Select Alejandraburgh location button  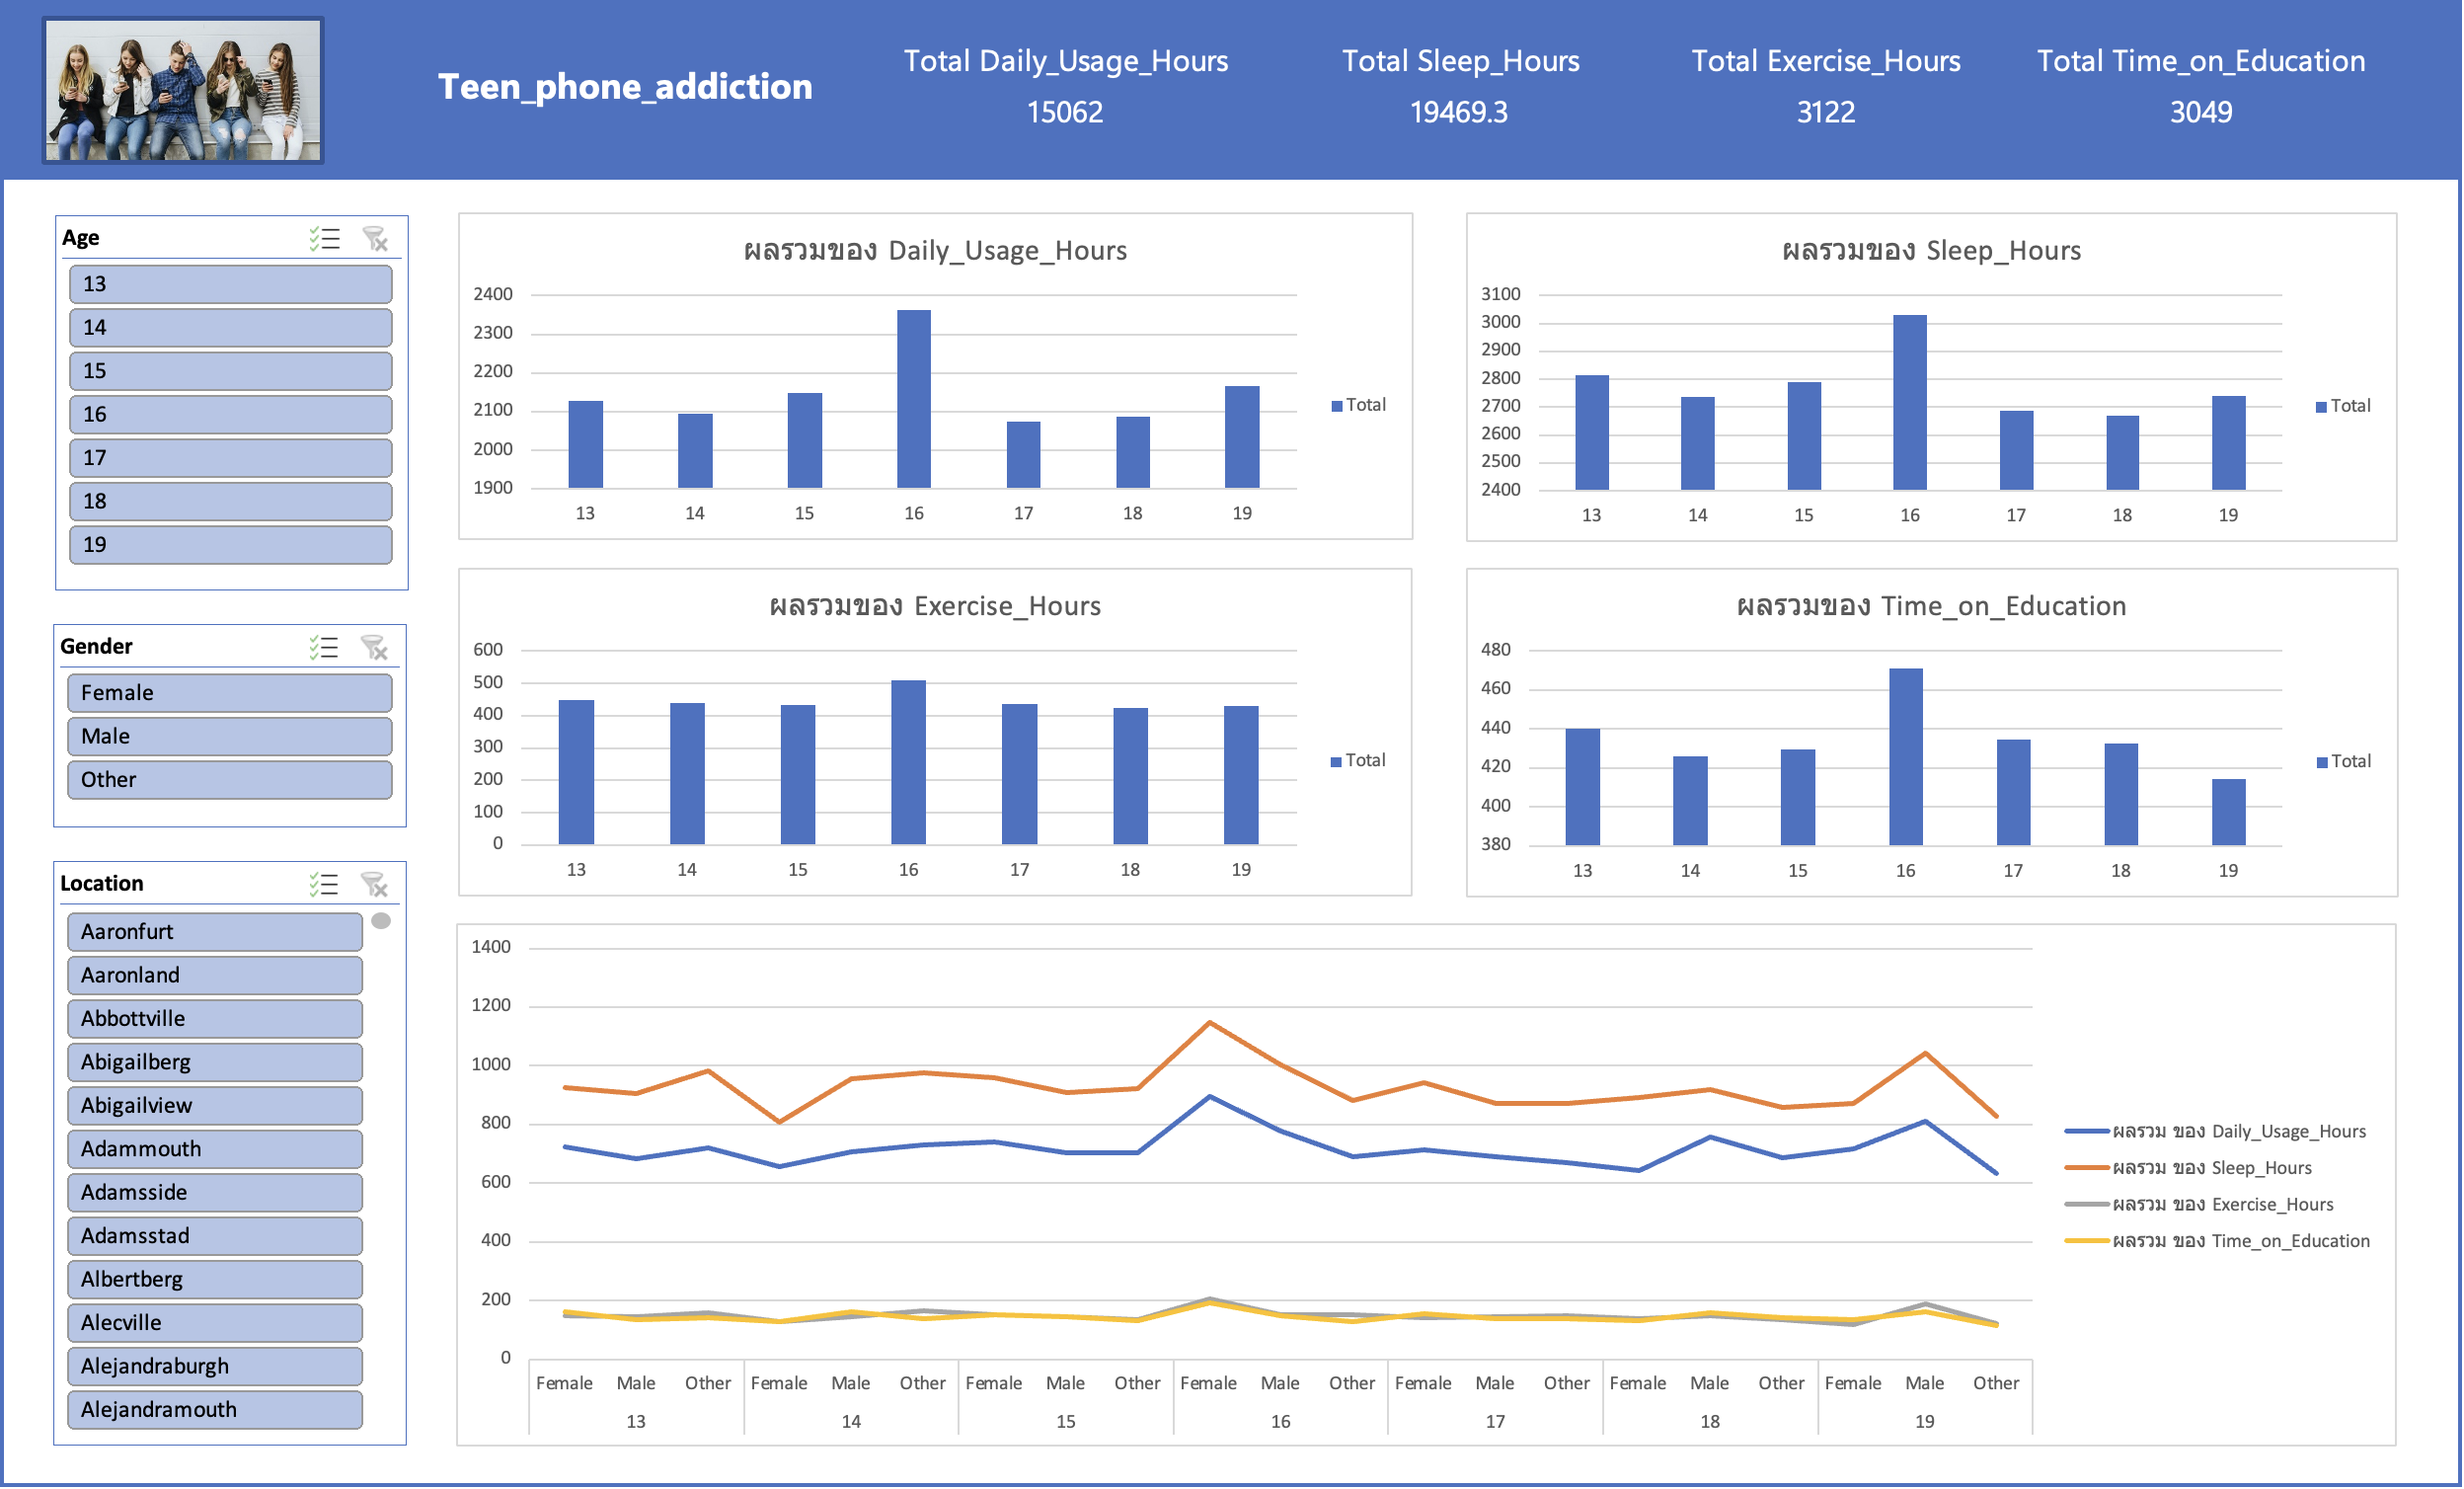215,1367
